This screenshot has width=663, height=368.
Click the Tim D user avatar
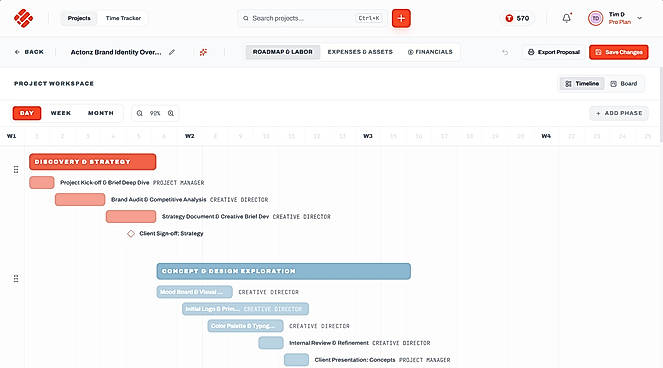coord(595,18)
